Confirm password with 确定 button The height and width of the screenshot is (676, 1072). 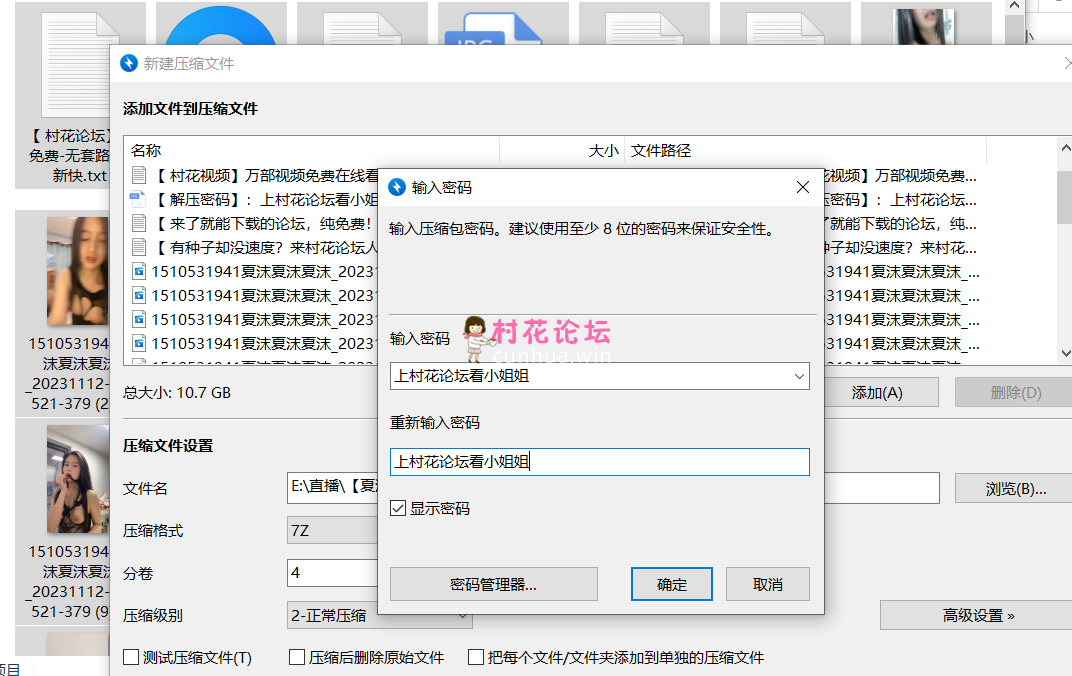click(671, 584)
